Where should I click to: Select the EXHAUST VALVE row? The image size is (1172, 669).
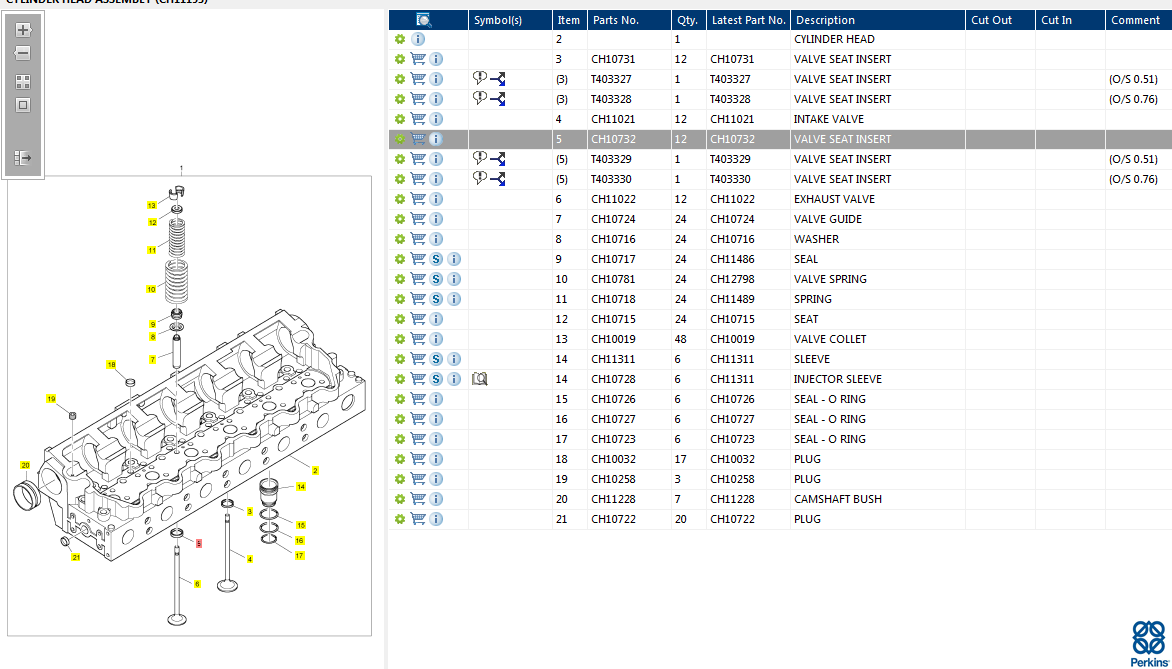[834, 199]
